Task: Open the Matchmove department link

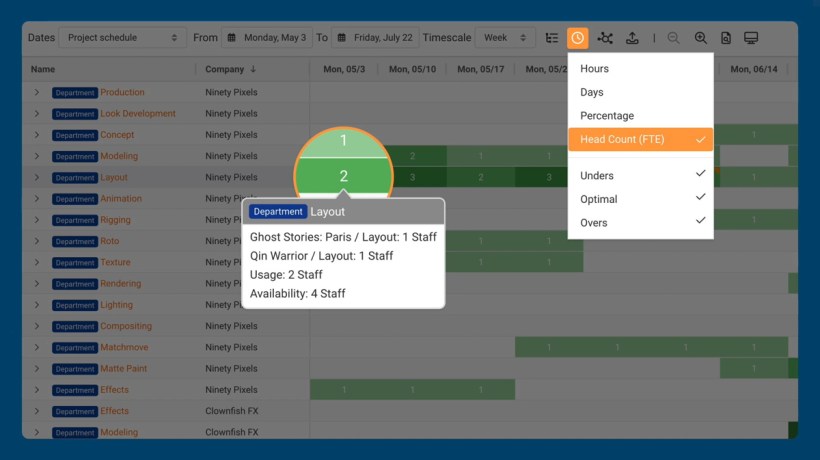Action: point(126,347)
